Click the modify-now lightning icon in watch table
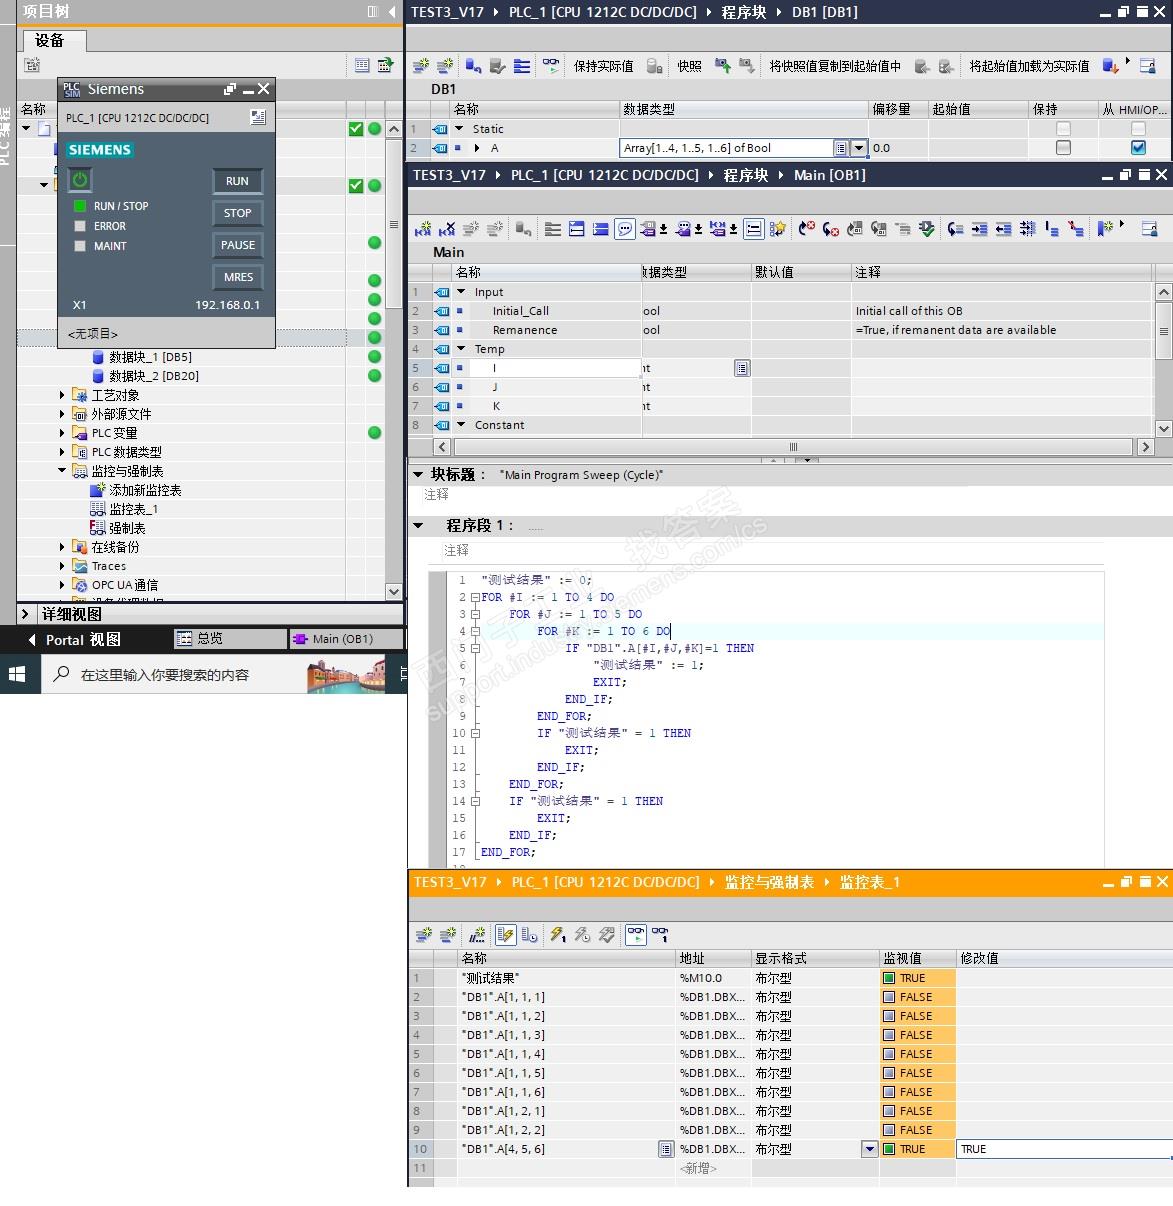This screenshot has height=1206, width=1173. pos(557,935)
